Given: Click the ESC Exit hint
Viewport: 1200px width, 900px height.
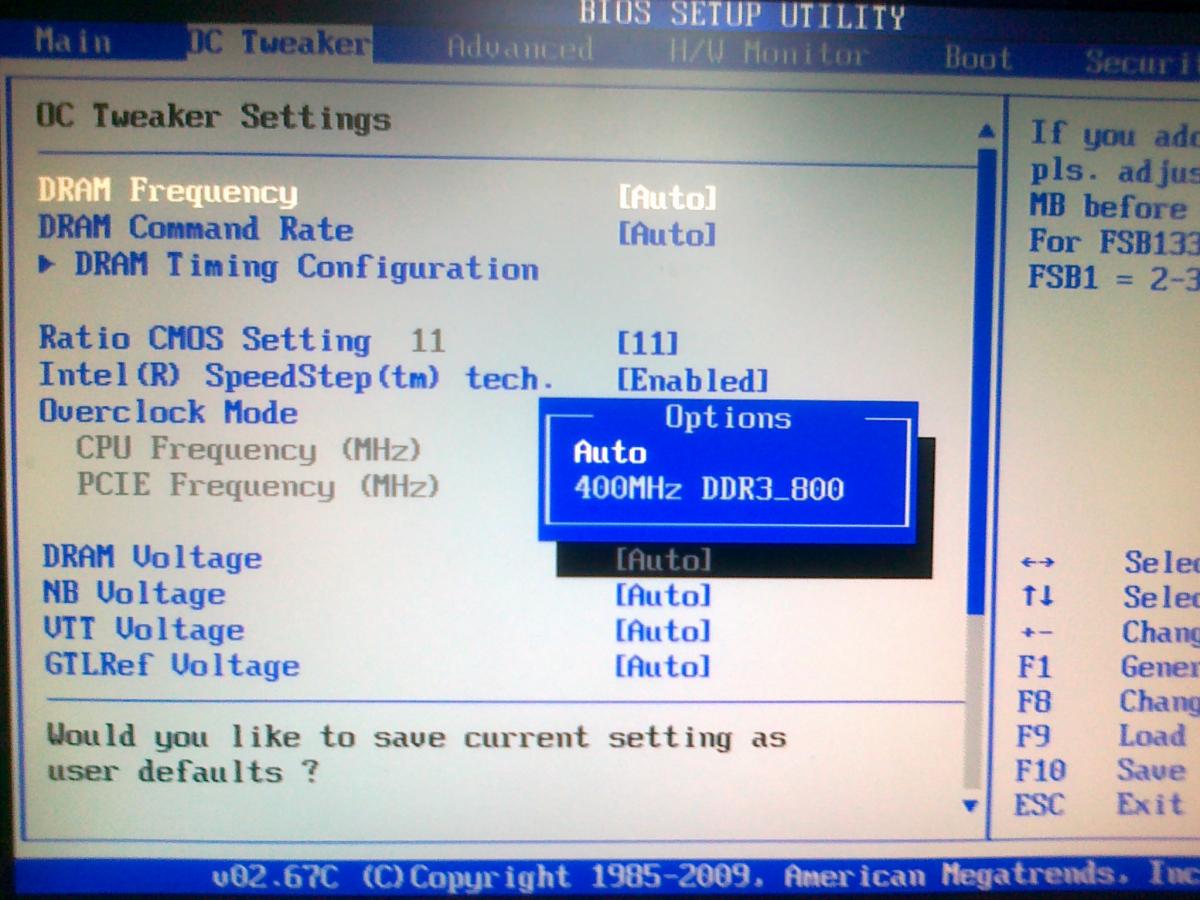Looking at the screenshot, I should point(1099,805).
